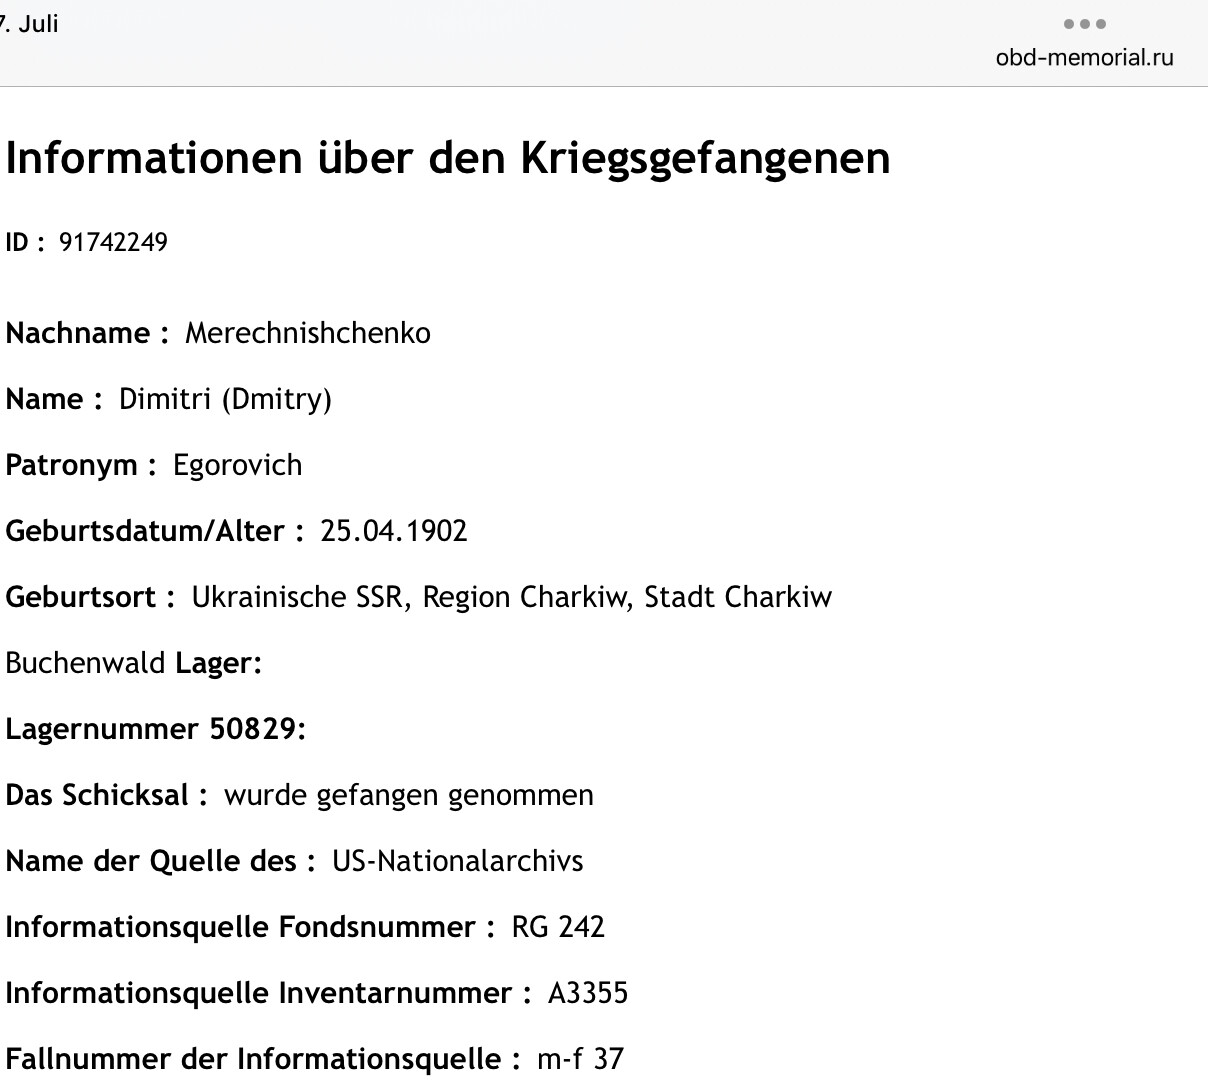Select the birthplace Ukrainische SSR, Region Charkiw
The height and width of the screenshot is (1081, 1208).
411,597
